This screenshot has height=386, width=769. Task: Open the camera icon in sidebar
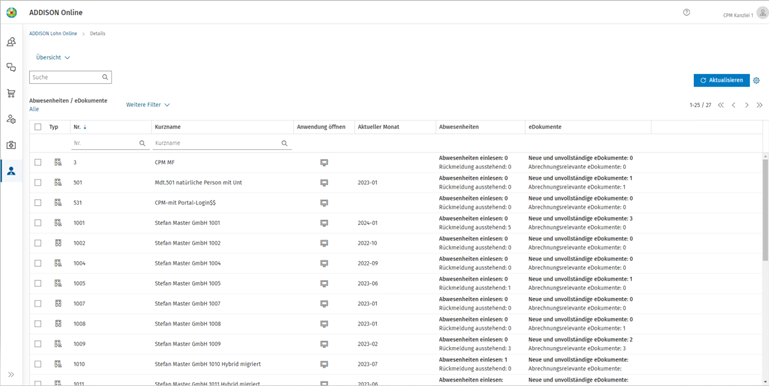click(x=11, y=145)
